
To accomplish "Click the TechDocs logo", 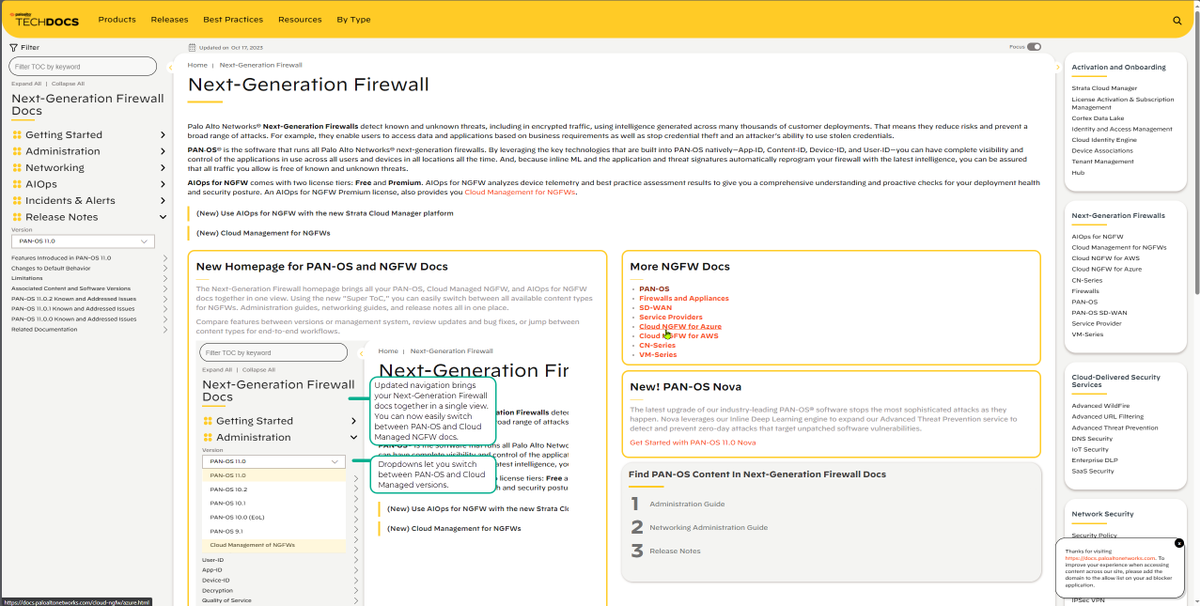I will pos(43,19).
